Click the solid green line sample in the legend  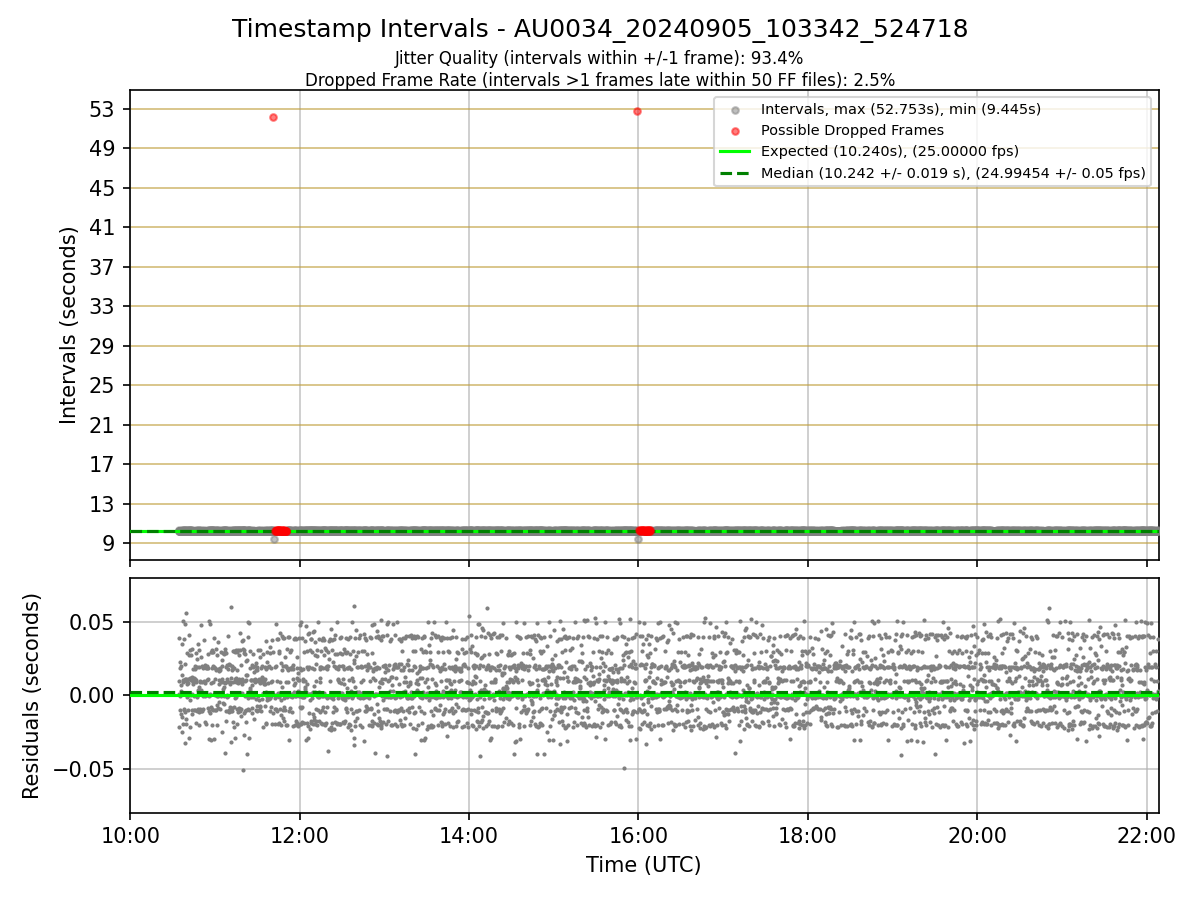(735, 152)
